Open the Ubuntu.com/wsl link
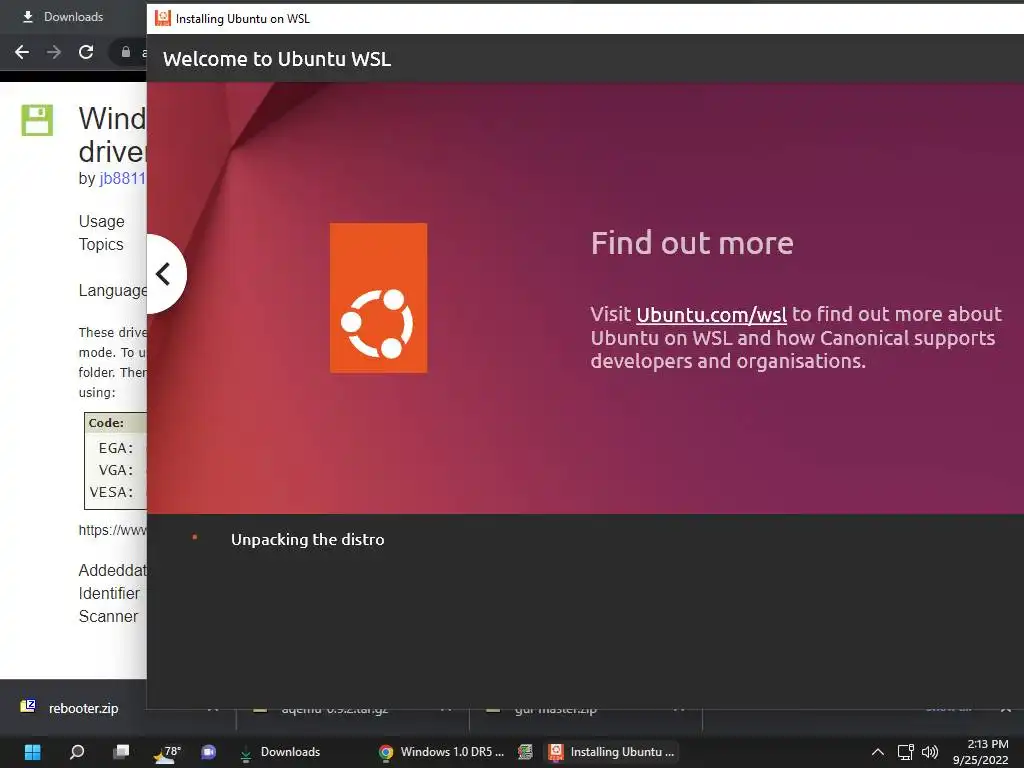This screenshot has width=1024, height=768. [711, 315]
